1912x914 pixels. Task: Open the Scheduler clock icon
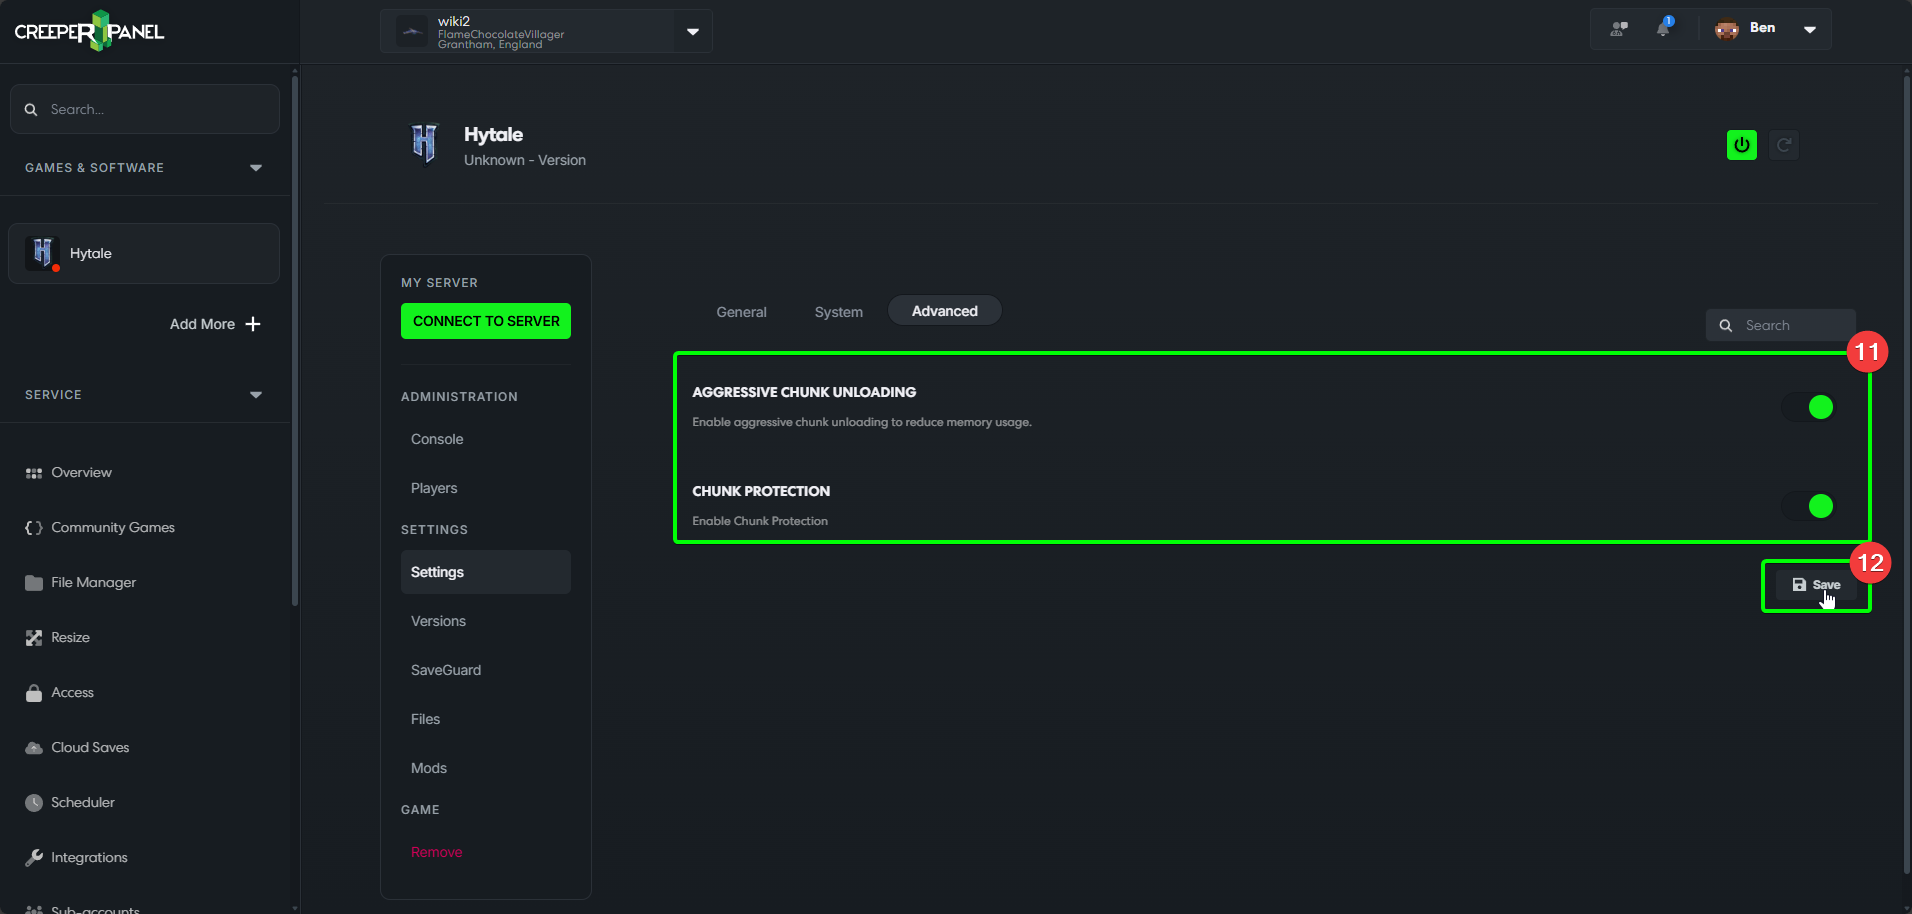(x=33, y=802)
